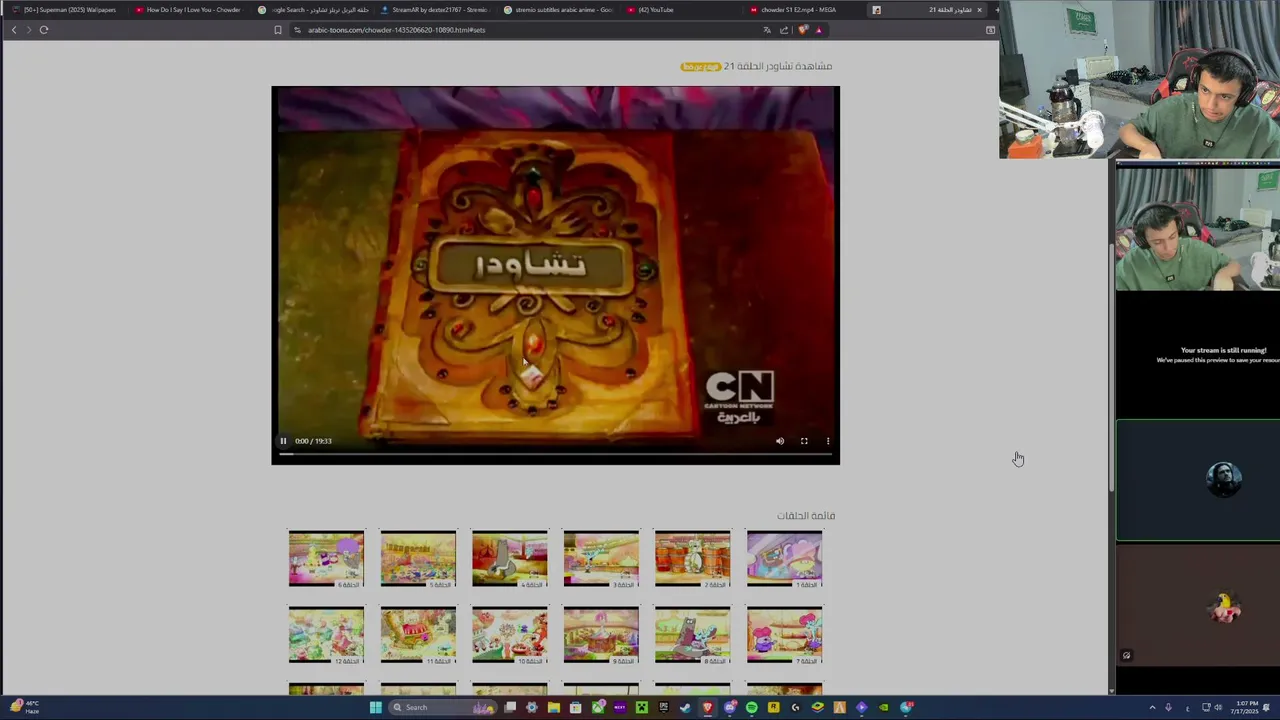Screen dimensions: 1280x720
Task: Open episode 3 thumbnail
Action: [x=601, y=558]
